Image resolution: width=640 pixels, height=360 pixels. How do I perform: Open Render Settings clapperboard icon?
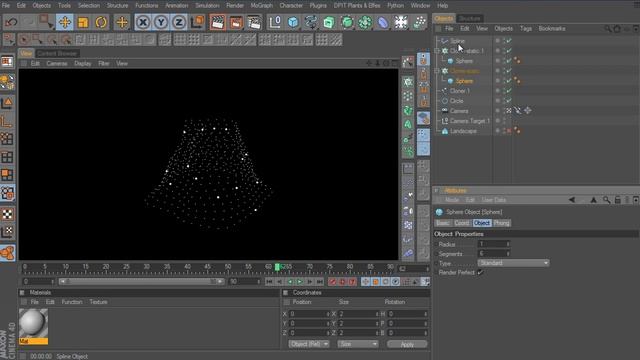coord(254,22)
